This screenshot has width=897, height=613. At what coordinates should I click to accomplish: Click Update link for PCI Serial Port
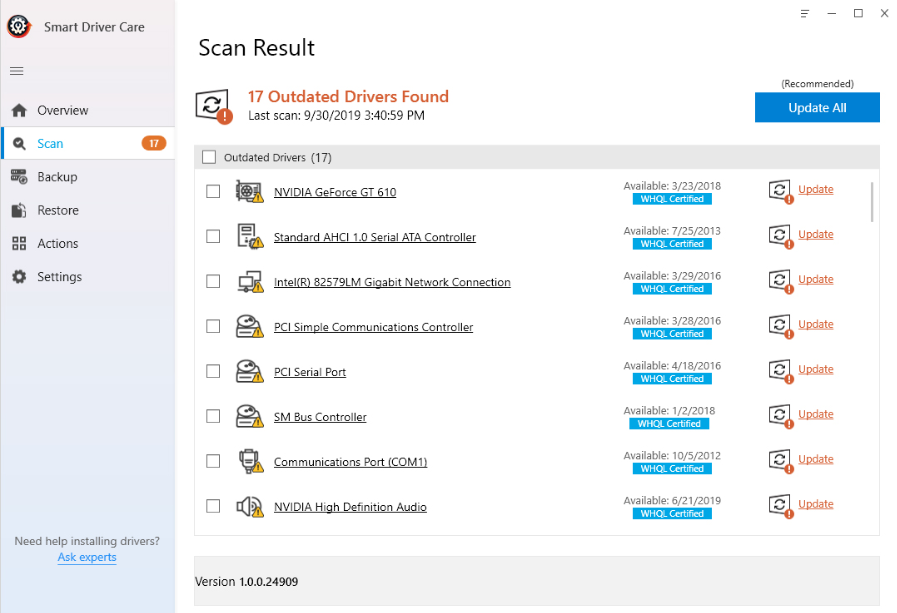coord(816,369)
